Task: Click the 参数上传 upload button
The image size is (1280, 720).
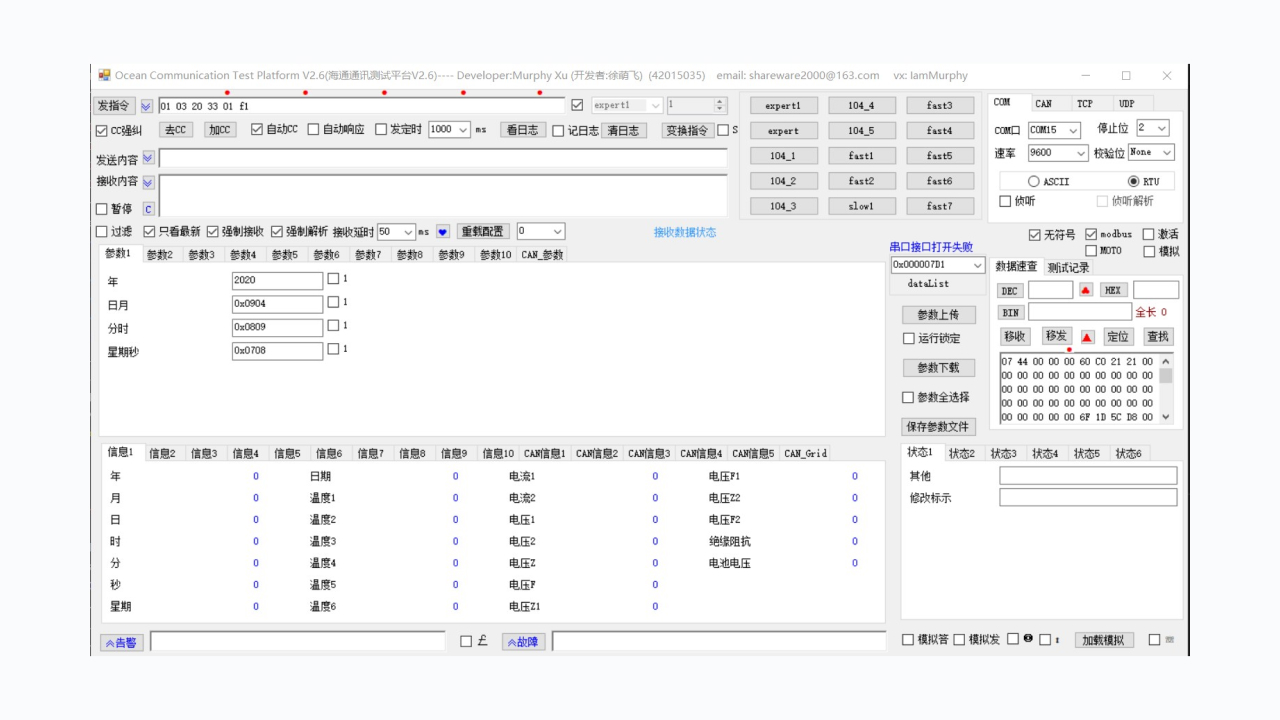Action: tap(938, 315)
